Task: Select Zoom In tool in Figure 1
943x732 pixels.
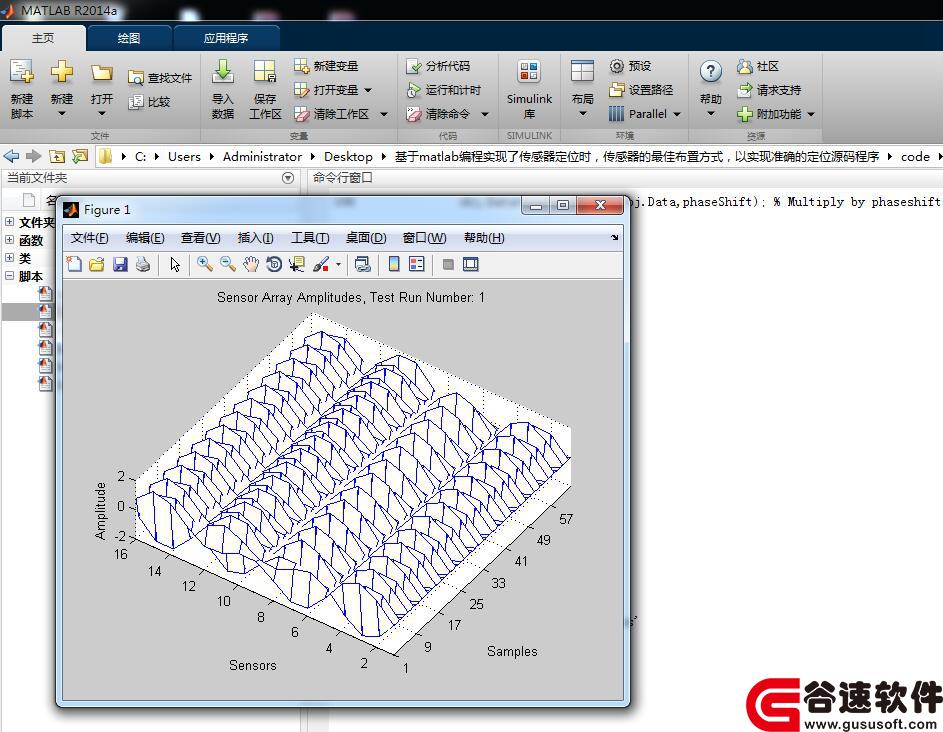Action: coord(205,264)
